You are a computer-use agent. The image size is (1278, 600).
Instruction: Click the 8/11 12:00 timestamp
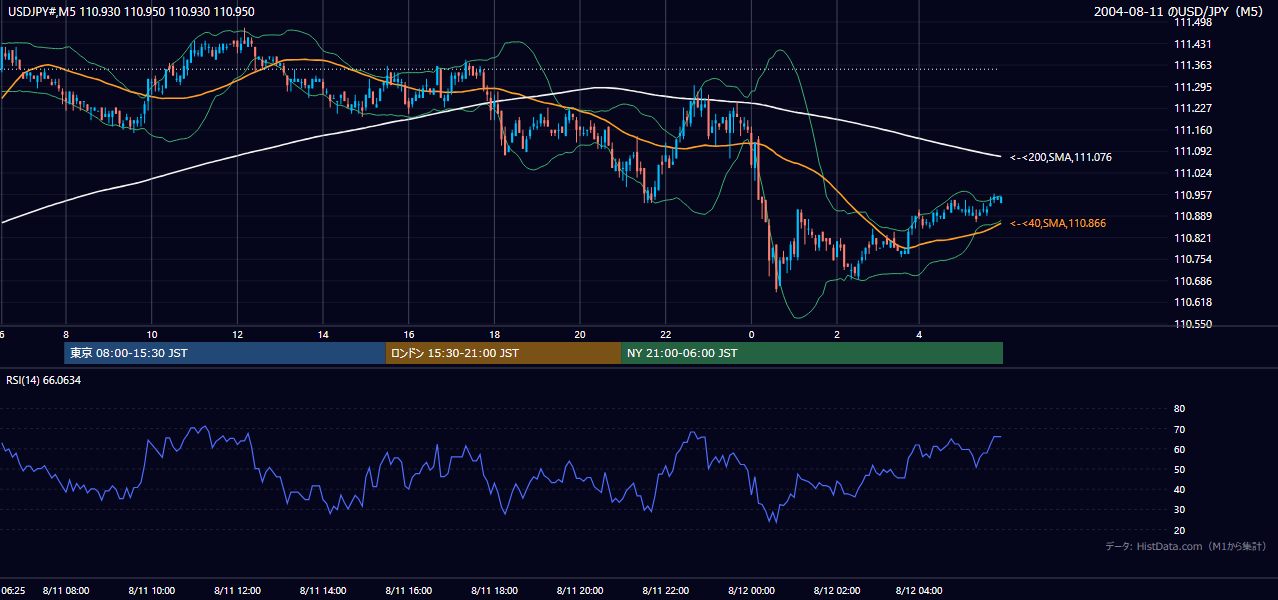pyautogui.click(x=237, y=590)
